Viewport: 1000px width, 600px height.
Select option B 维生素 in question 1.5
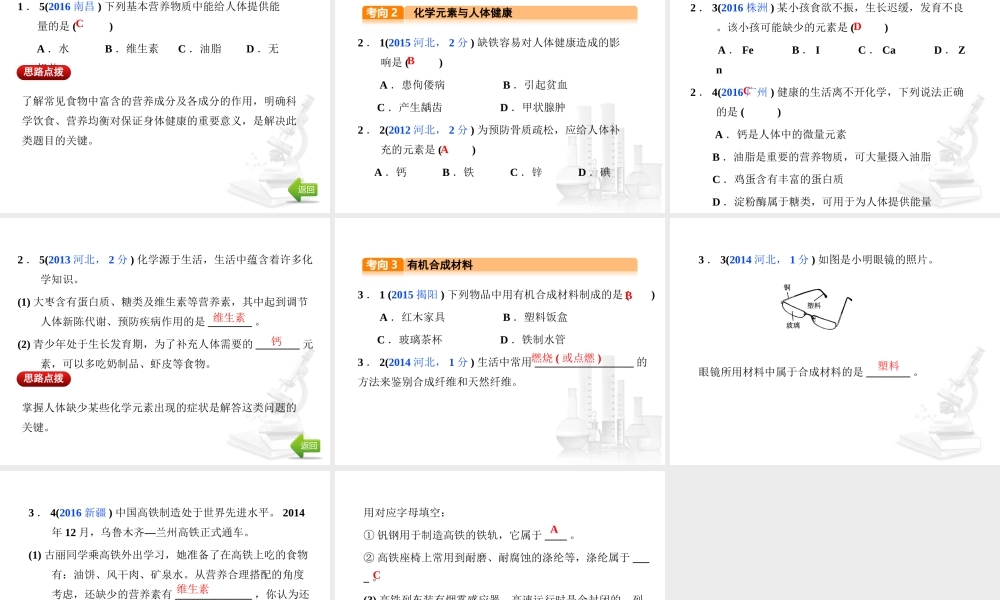click(x=132, y=48)
